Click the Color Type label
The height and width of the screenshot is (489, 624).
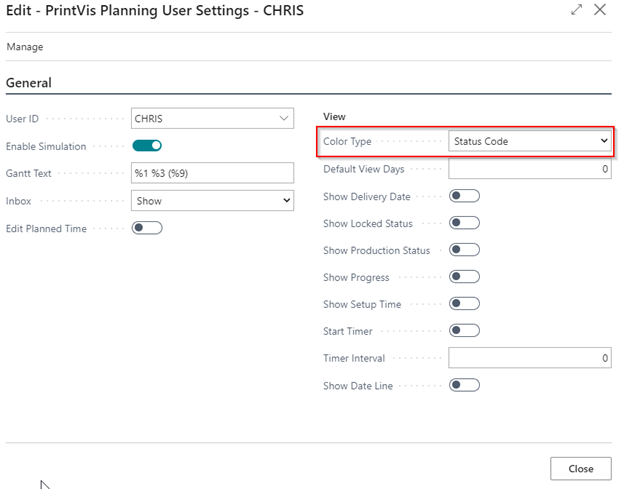[347, 141]
